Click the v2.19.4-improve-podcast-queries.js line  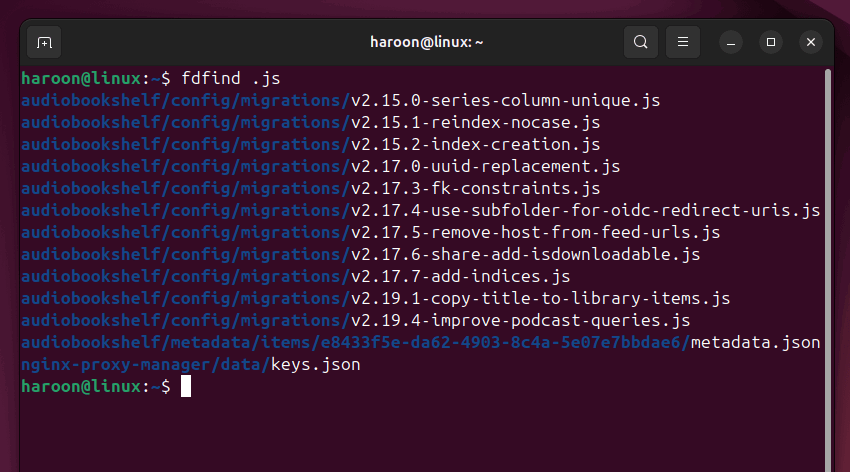tap(356, 320)
